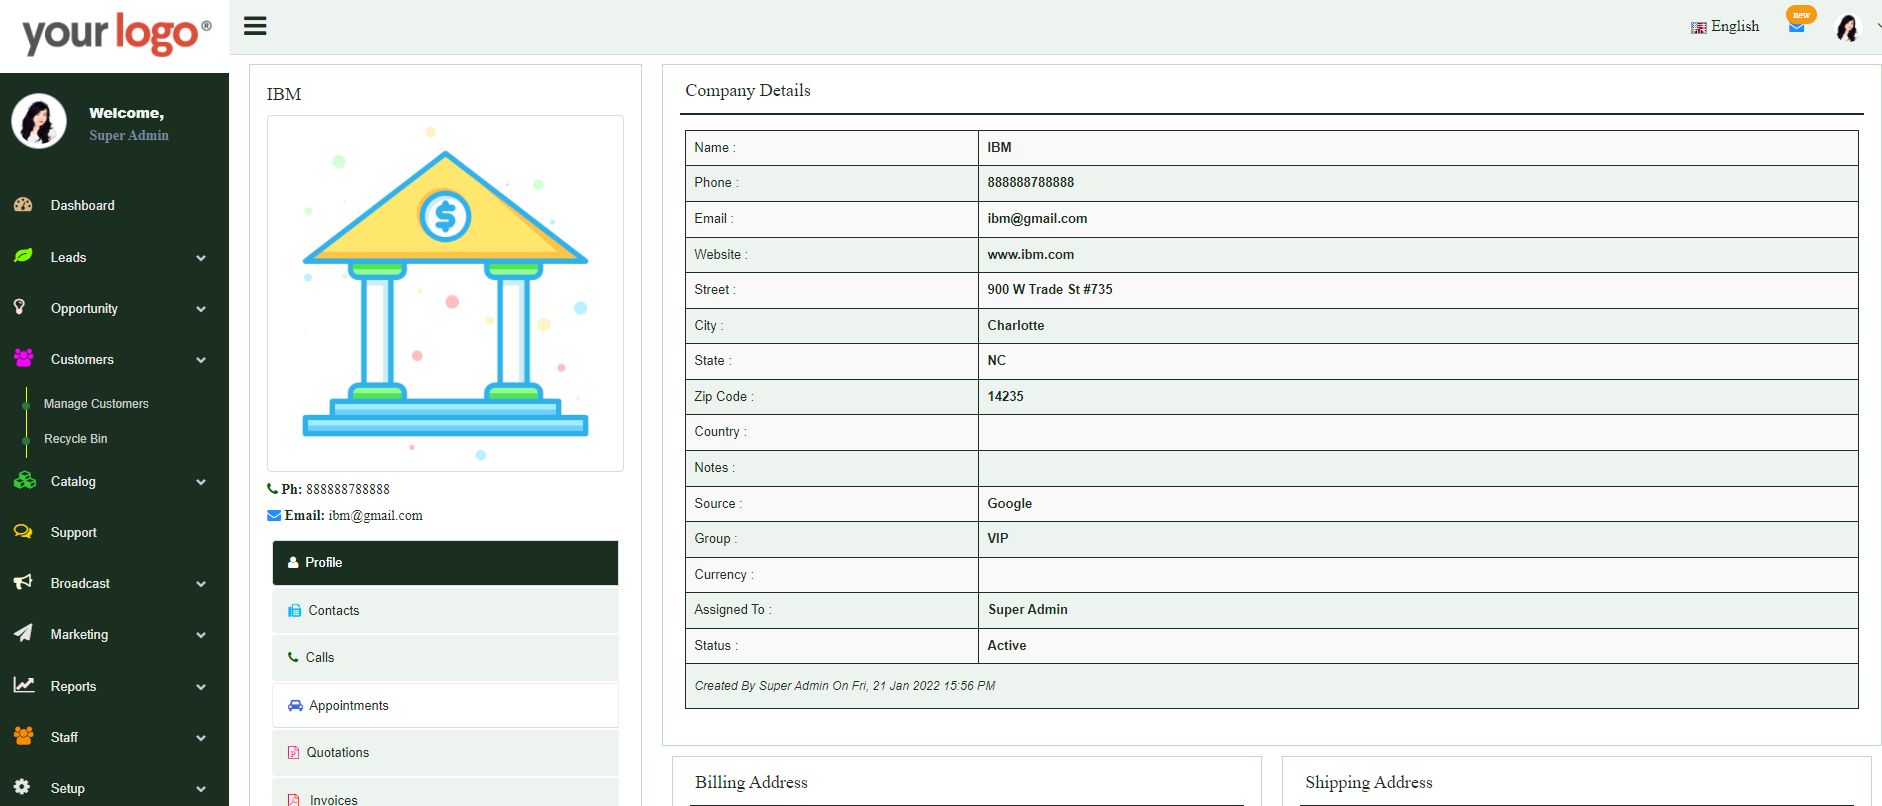Expand the Setup submenu chevron

pyautogui.click(x=201, y=789)
